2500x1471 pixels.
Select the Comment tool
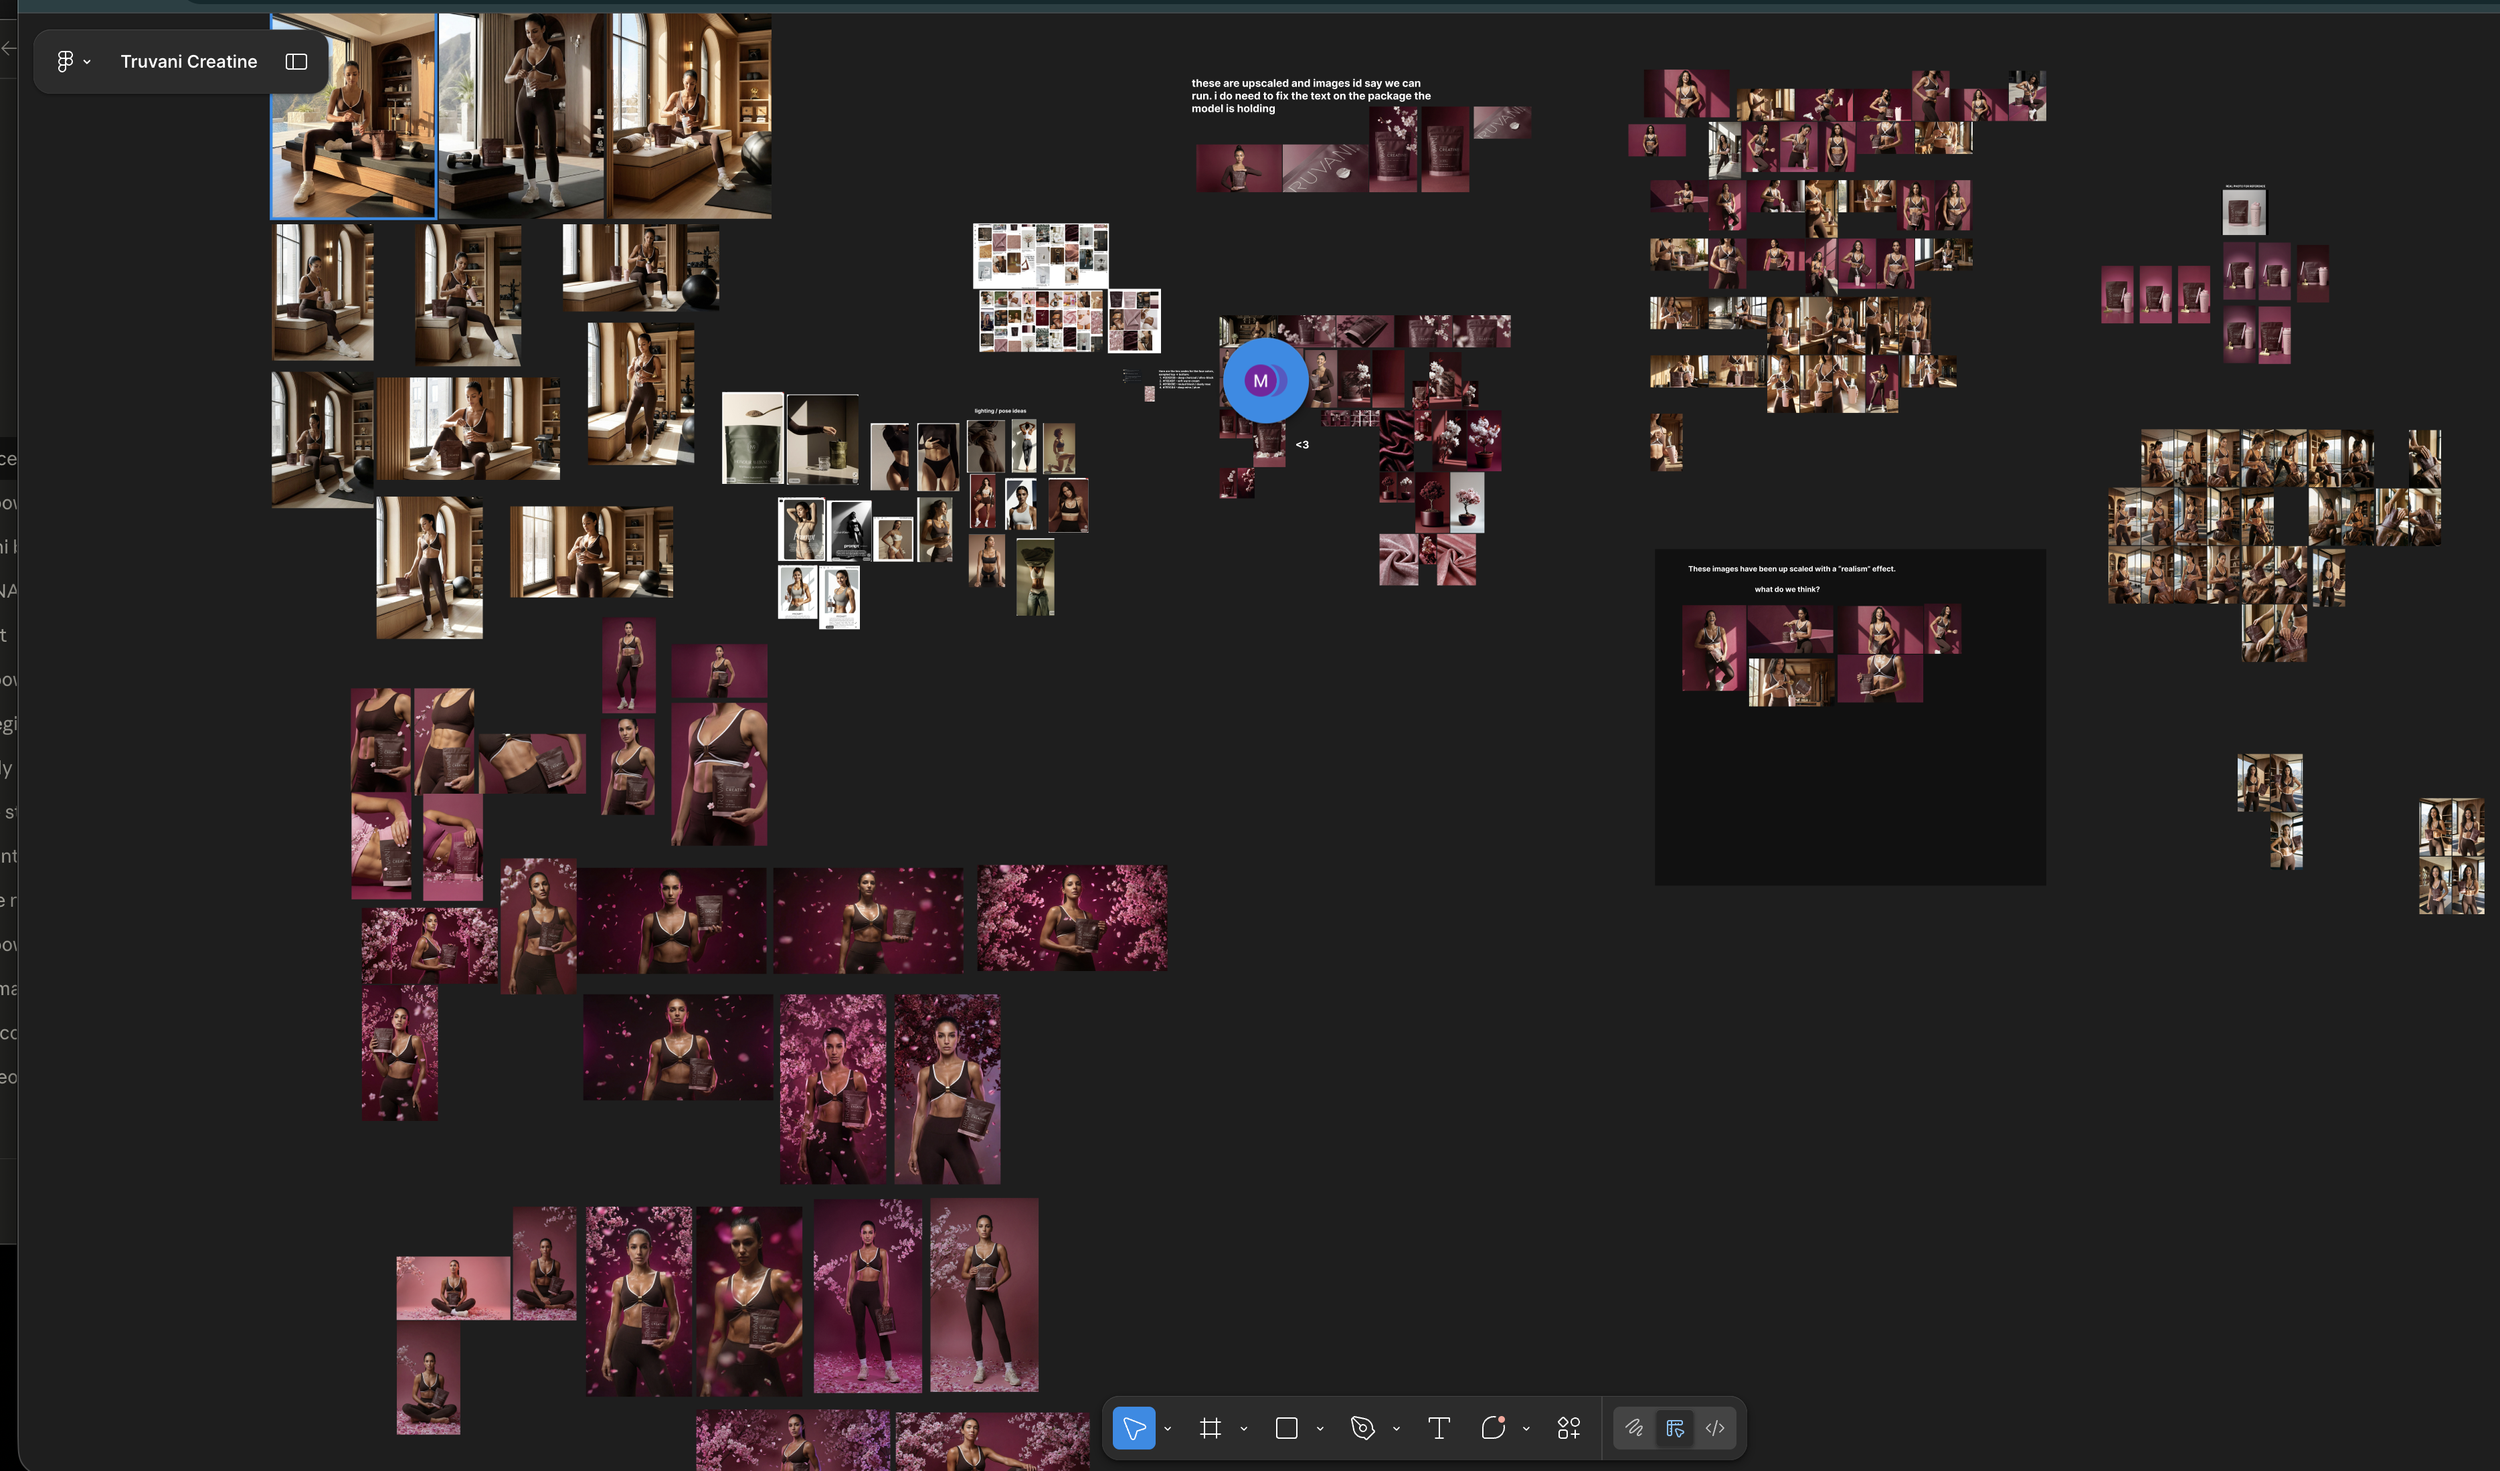[x=1493, y=1428]
